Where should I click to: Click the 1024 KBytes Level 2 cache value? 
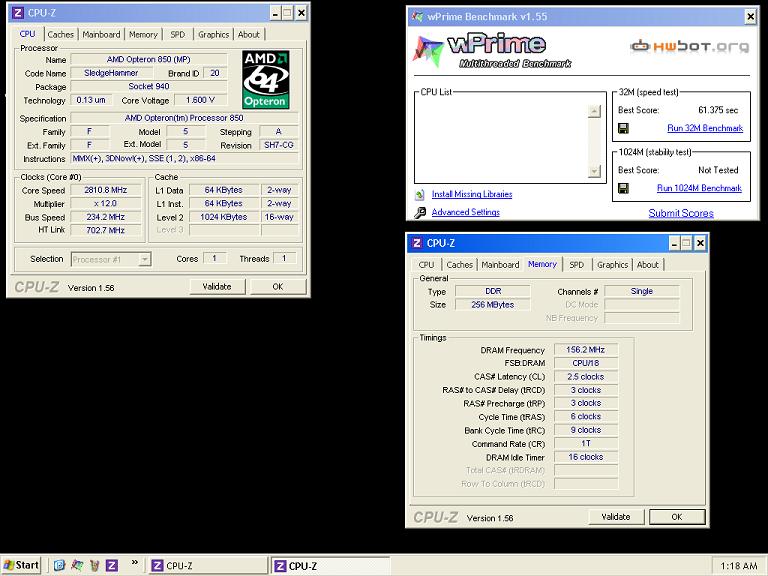point(223,217)
